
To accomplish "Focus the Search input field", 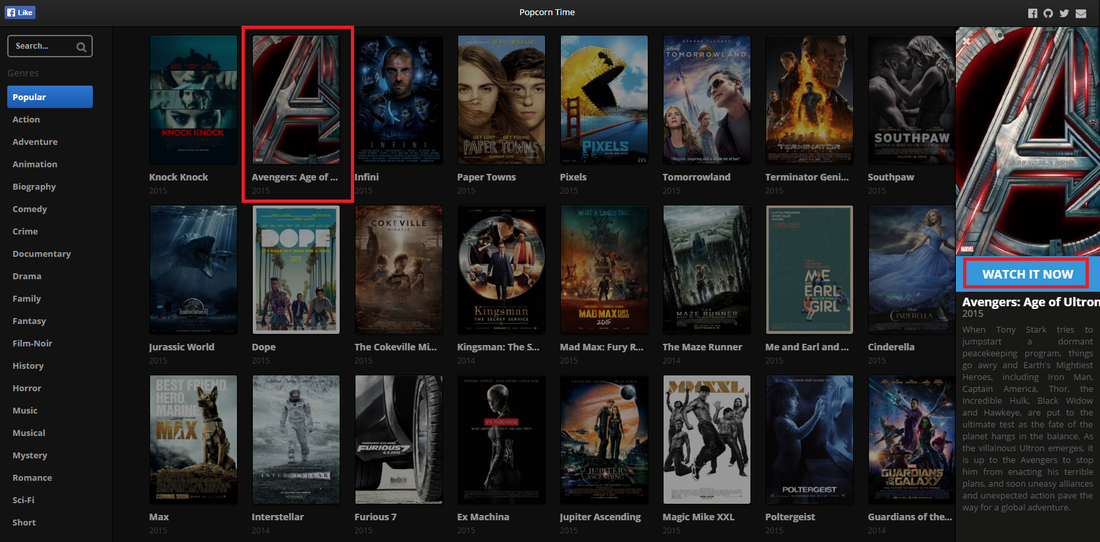I will (x=50, y=46).
